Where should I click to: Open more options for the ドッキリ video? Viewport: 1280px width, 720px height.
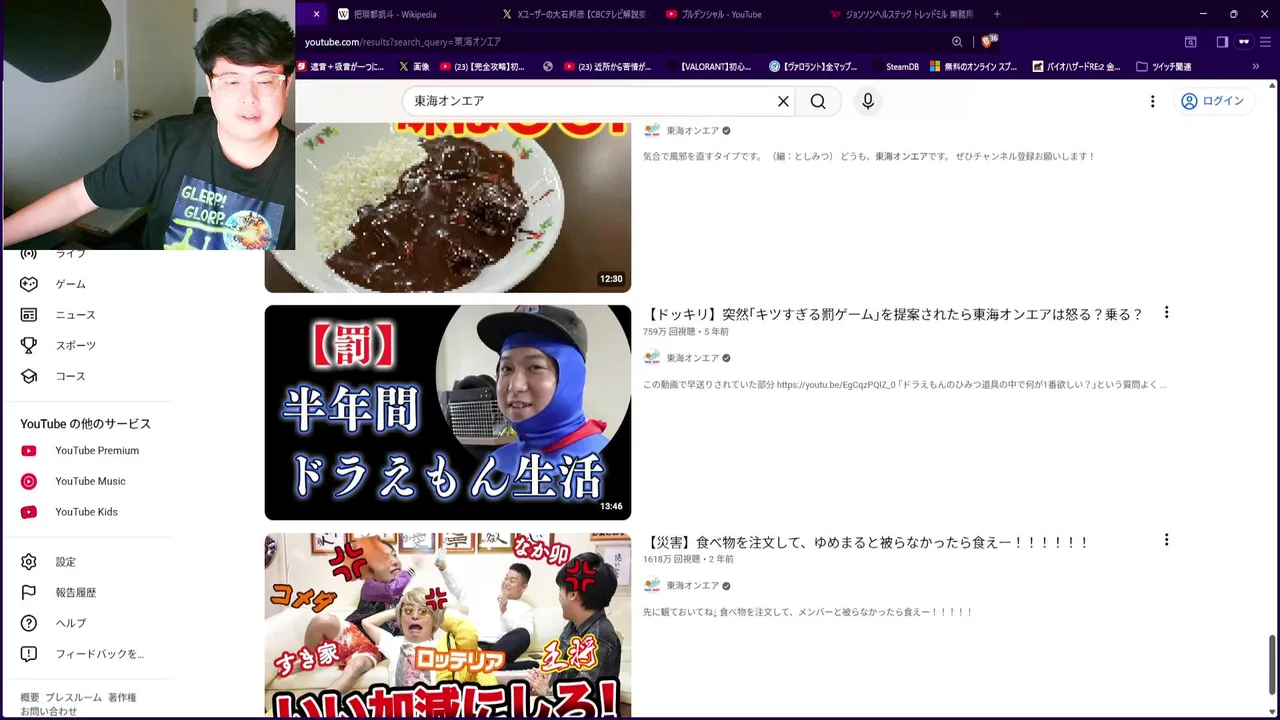coord(1166,313)
